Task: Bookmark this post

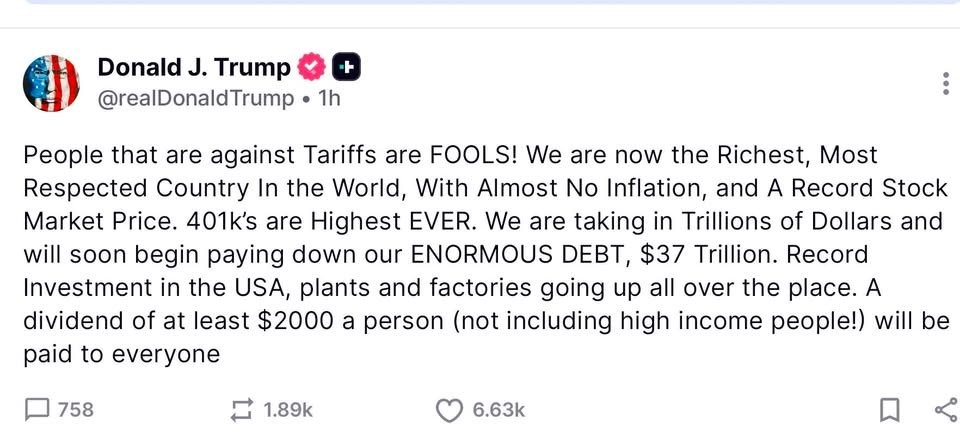Action: [890, 409]
